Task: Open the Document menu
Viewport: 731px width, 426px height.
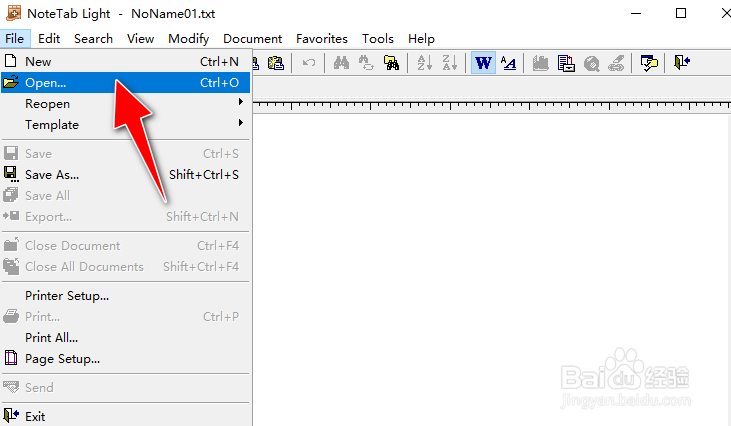Action: click(x=252, y=39)
